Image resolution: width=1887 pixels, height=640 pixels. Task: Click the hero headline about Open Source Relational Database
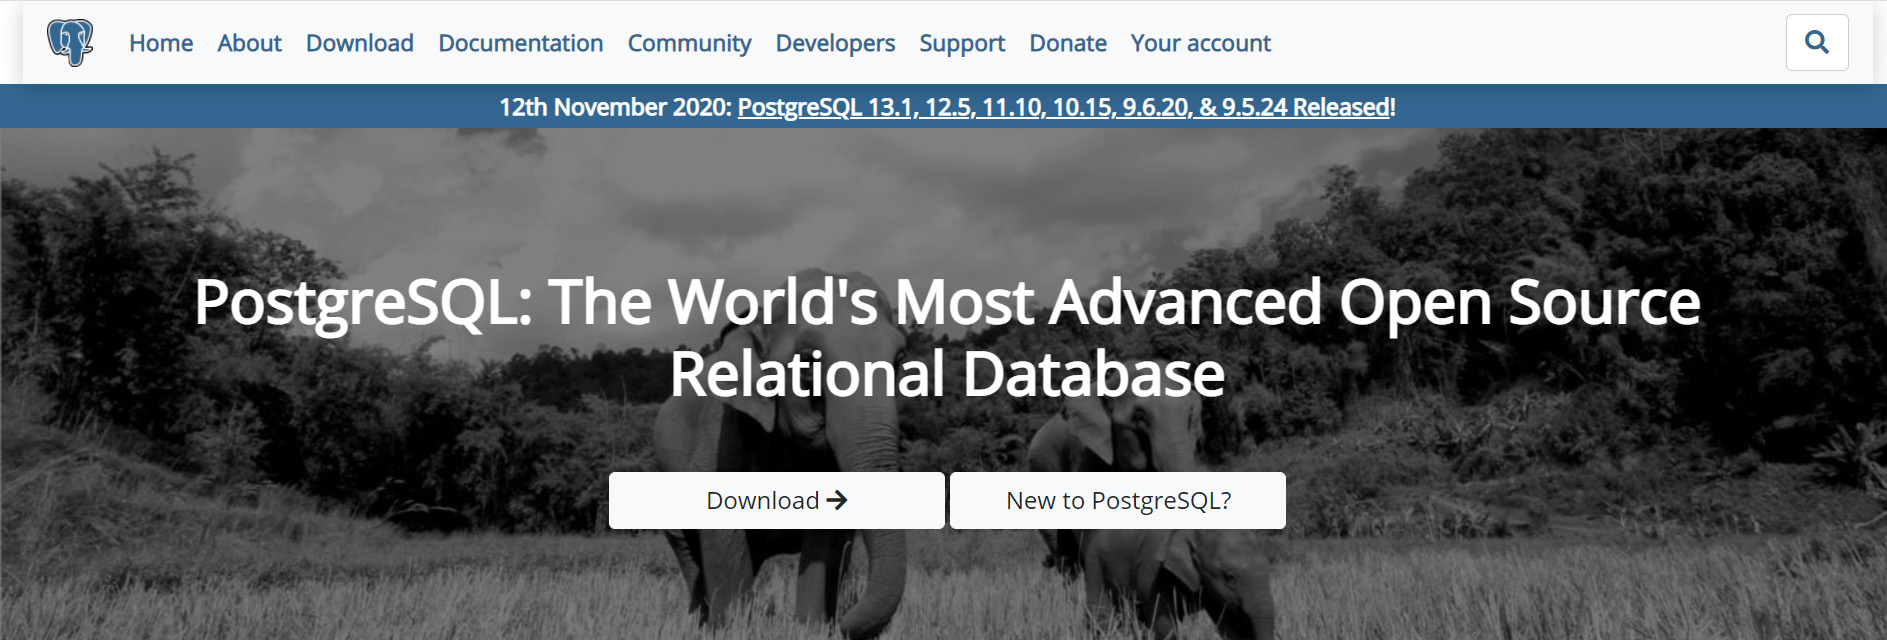947,338
